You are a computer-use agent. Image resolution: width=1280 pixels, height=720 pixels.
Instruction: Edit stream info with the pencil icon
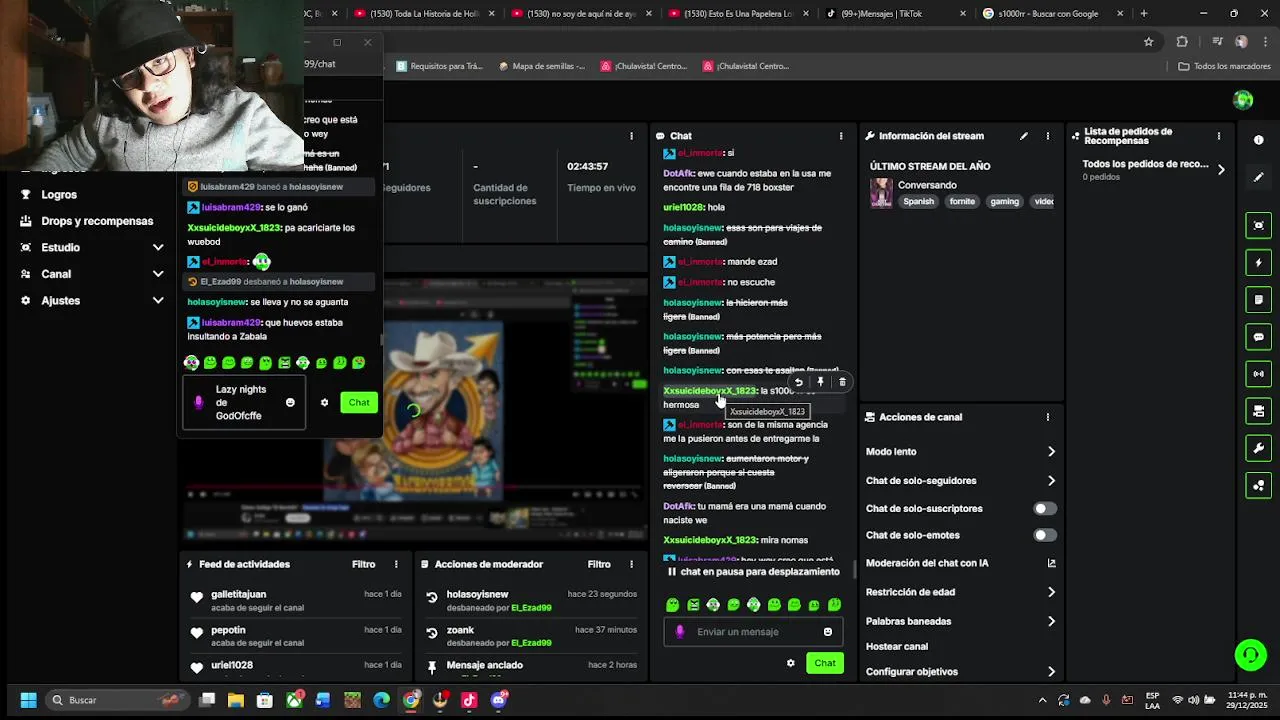tap(1023, 136)
